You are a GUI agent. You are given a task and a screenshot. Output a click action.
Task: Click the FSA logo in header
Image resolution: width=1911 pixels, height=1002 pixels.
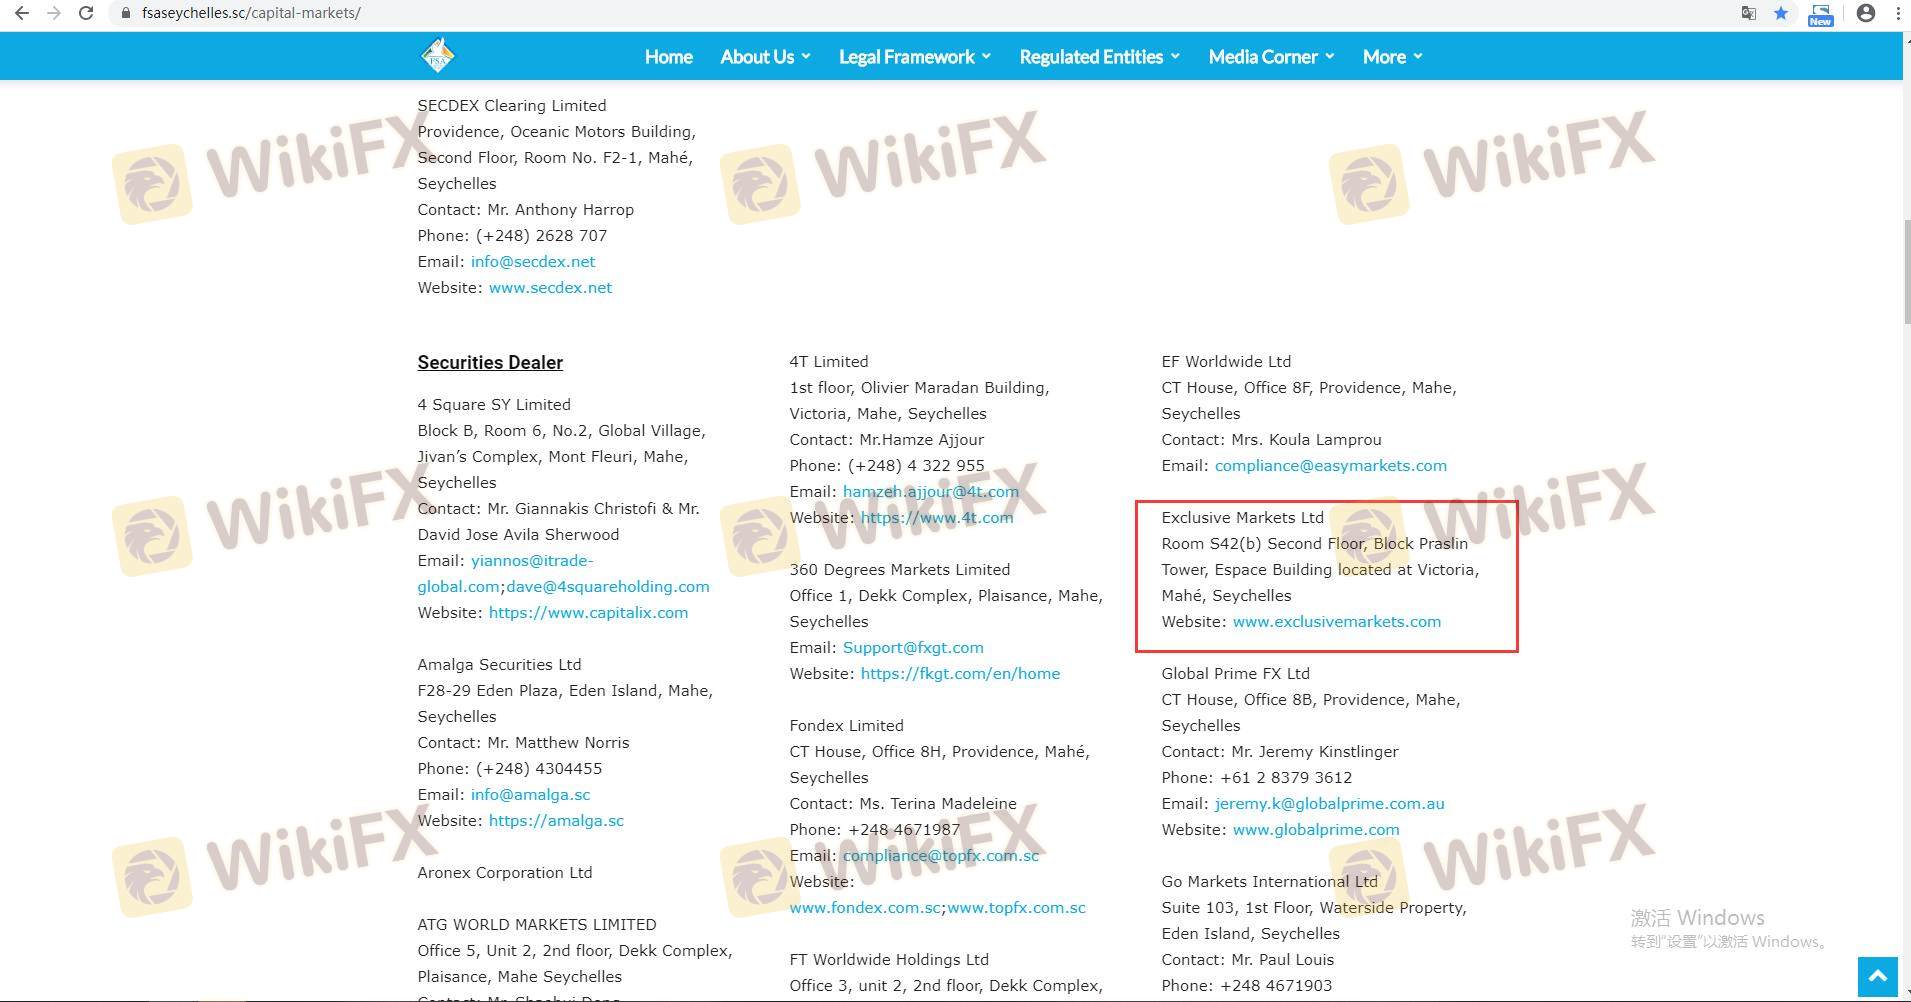click(437, 56)
